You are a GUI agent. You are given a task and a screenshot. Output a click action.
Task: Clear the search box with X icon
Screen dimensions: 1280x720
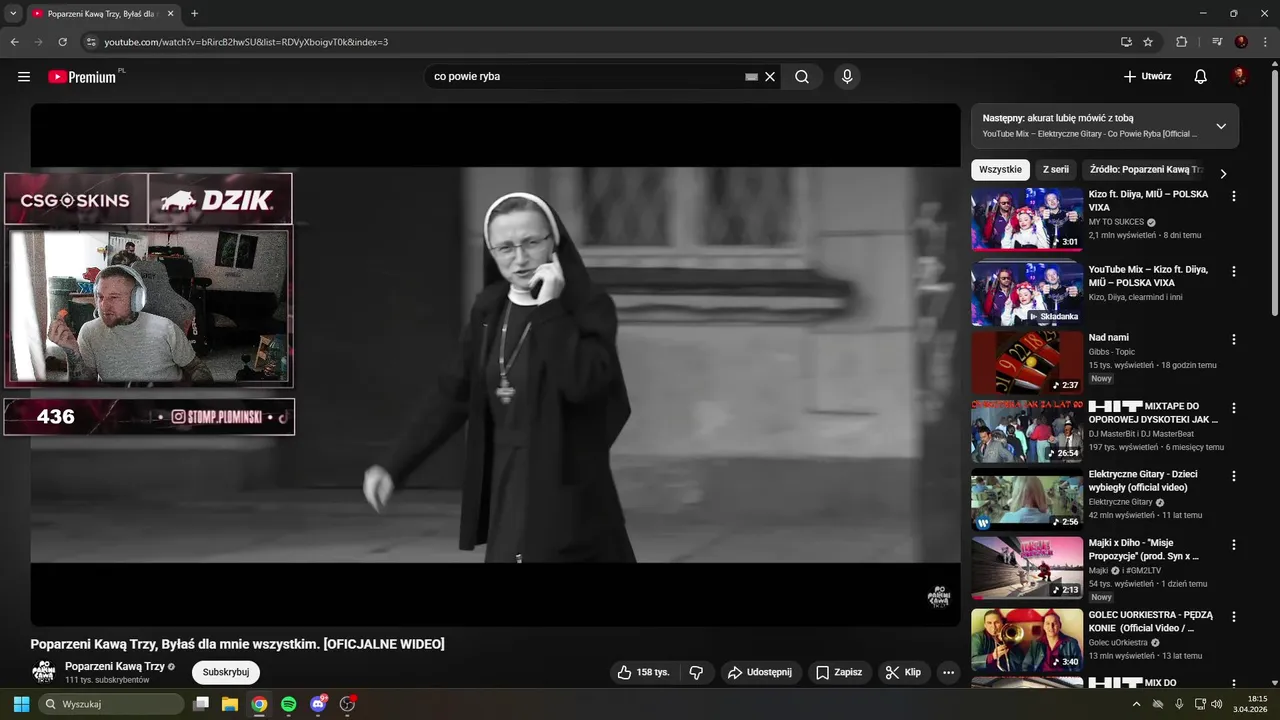[x=770, y=77]
